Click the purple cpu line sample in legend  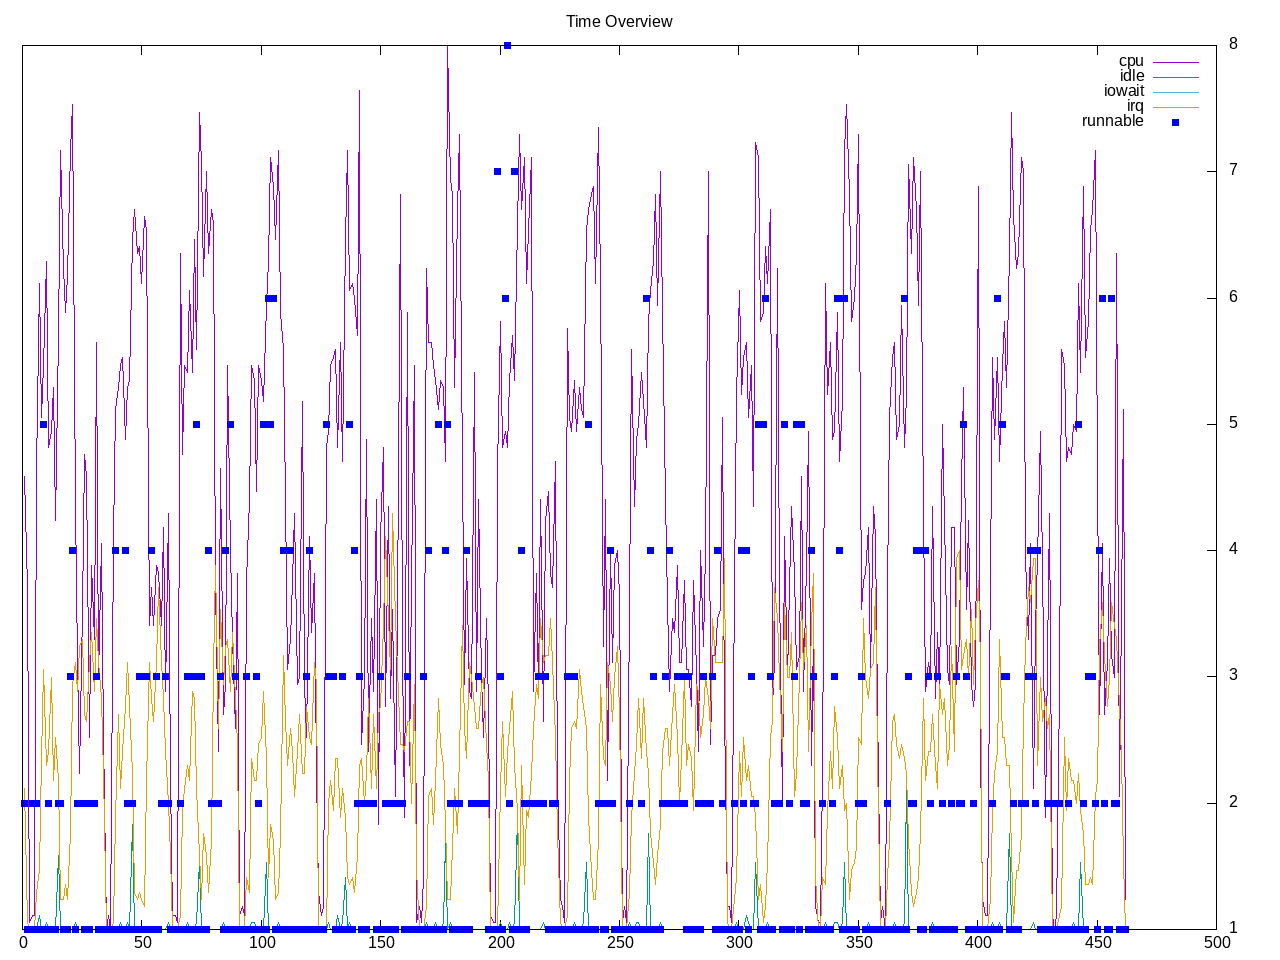(1175, 62)
